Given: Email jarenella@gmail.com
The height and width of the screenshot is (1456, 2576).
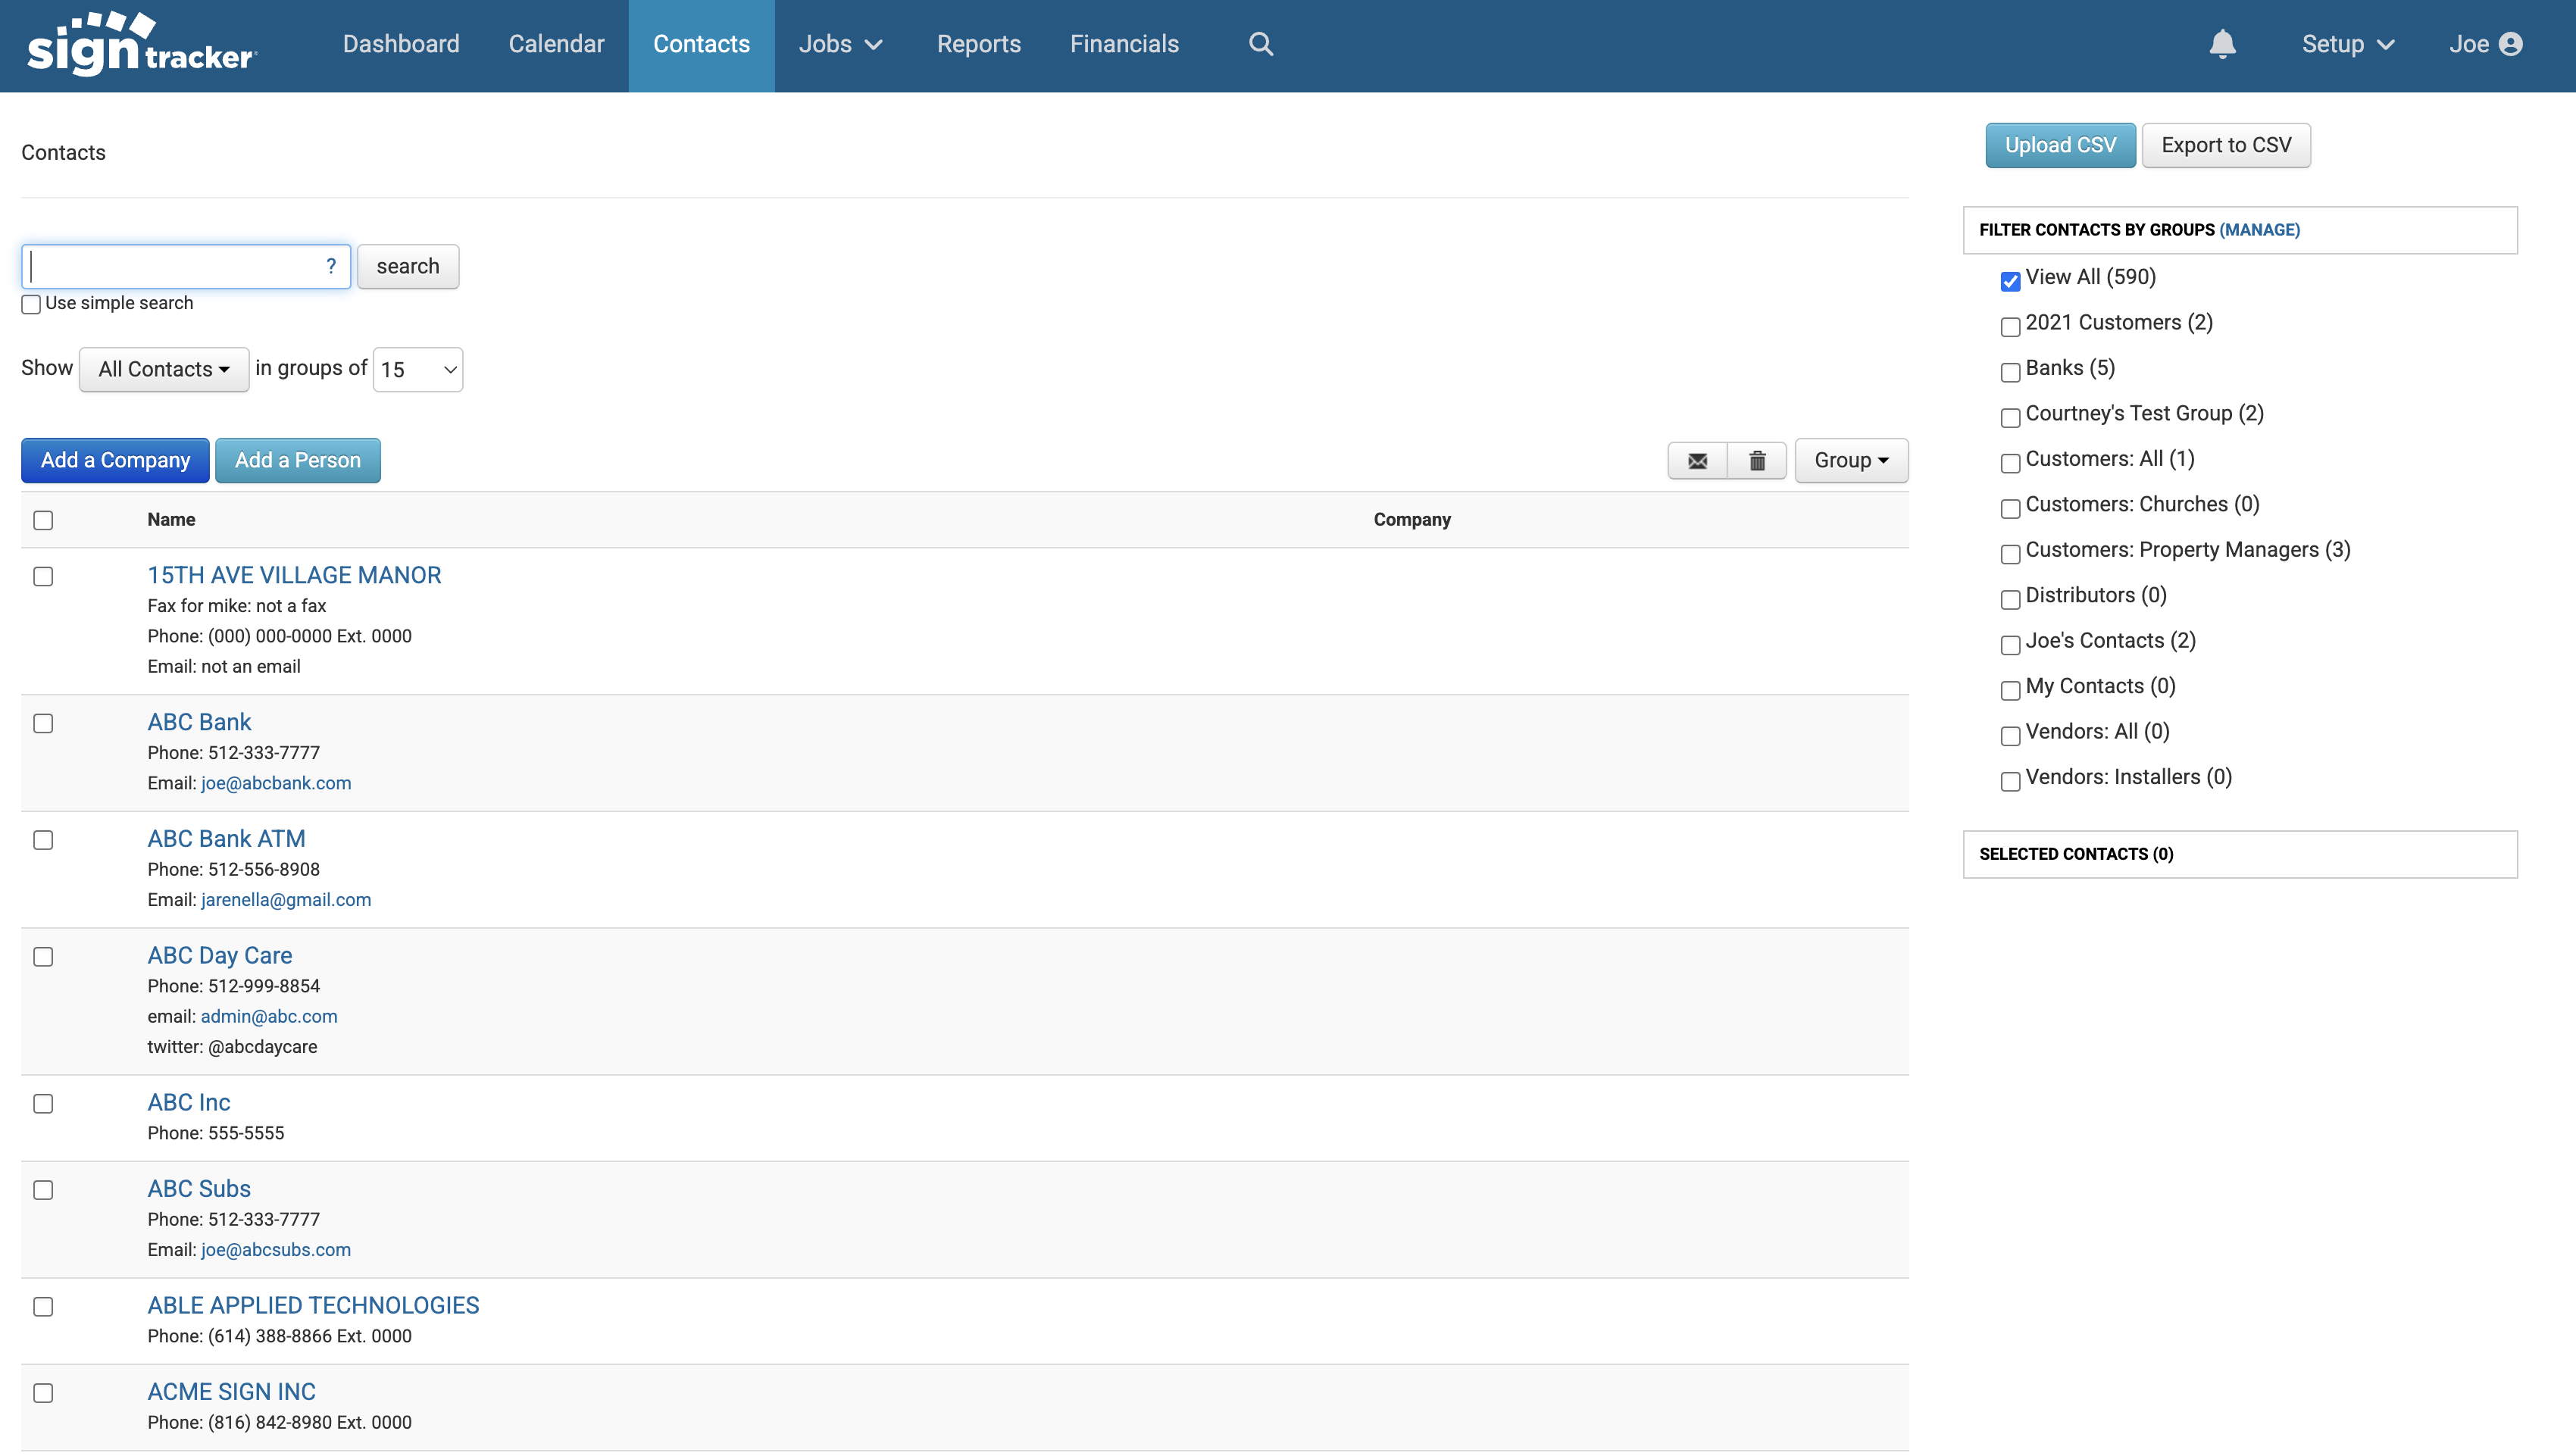Looking at the screenshot, I should [x=286, y=900].
